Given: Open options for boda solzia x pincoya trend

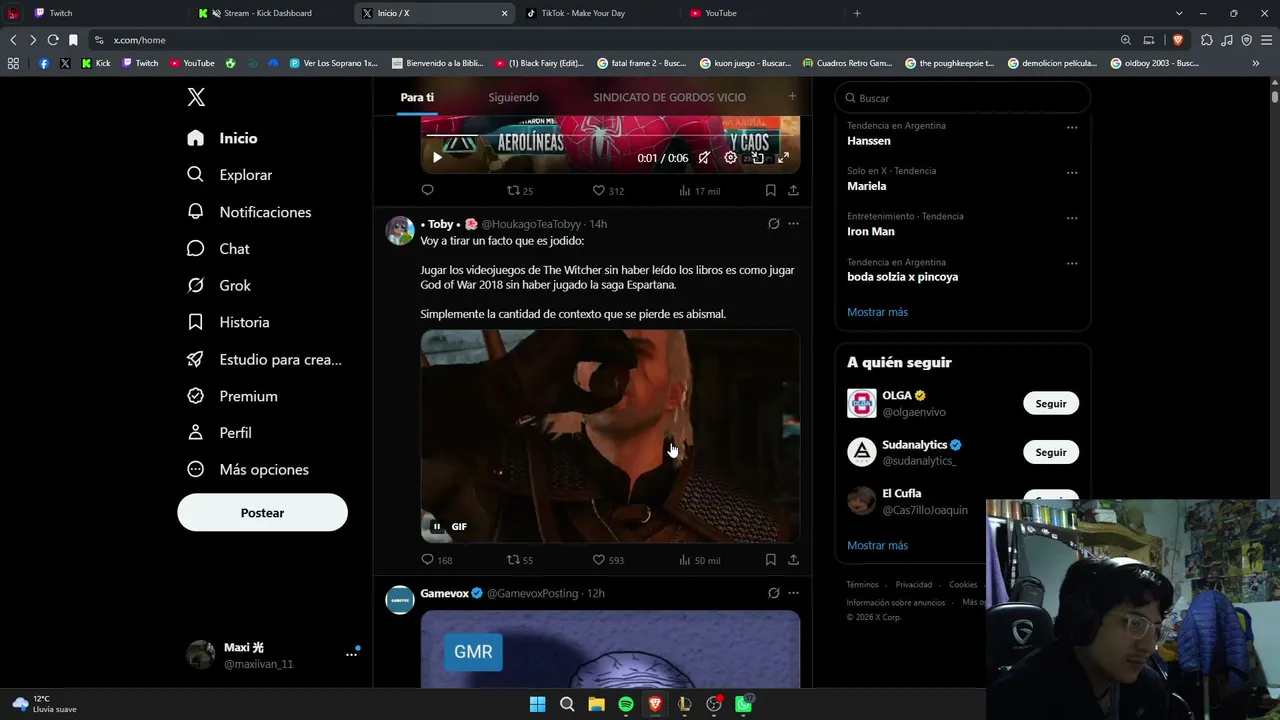Looking at the screenshot, I should (x=1072, y=263).
